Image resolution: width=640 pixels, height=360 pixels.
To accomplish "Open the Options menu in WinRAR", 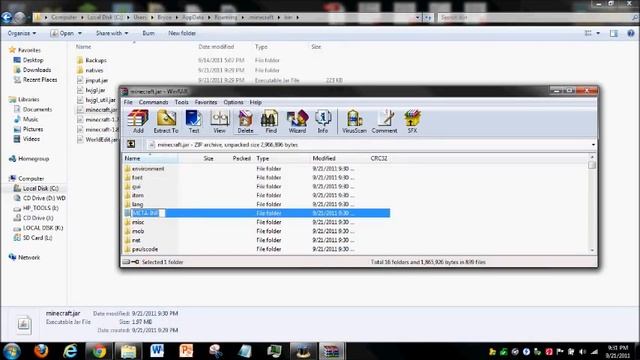I will click(233, 102).
